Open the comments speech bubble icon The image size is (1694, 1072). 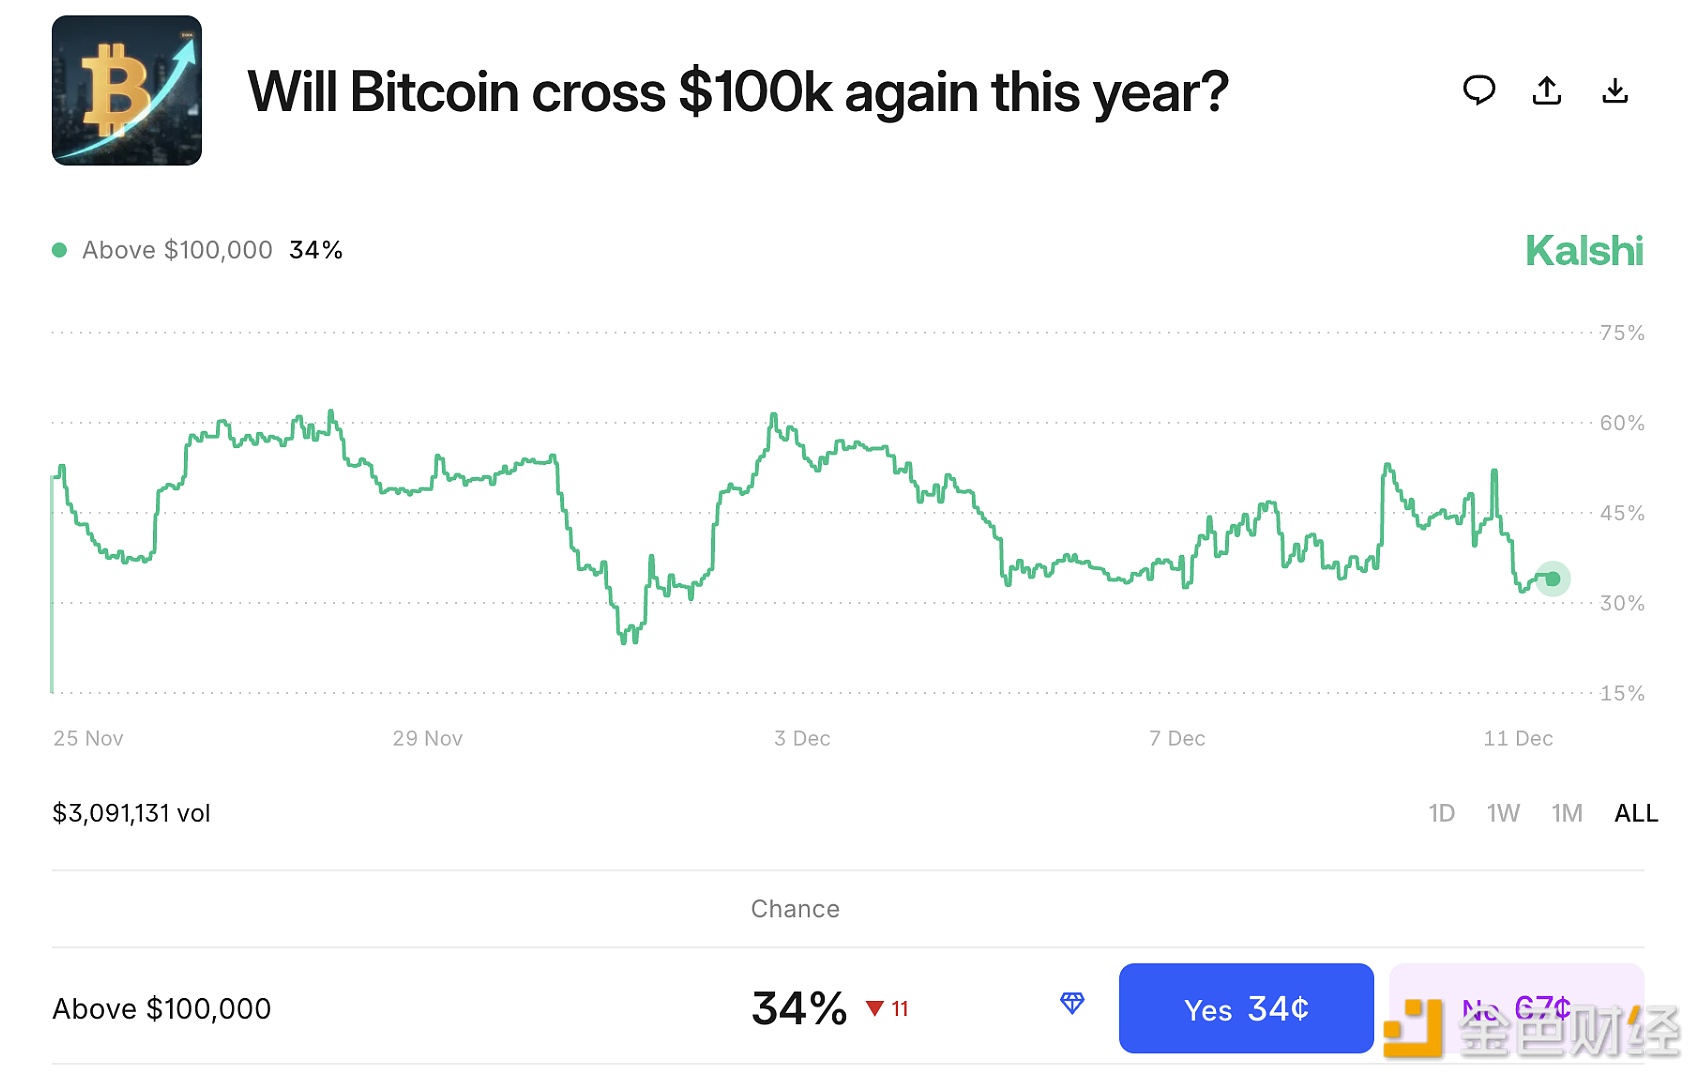[x=1478, y=91]
